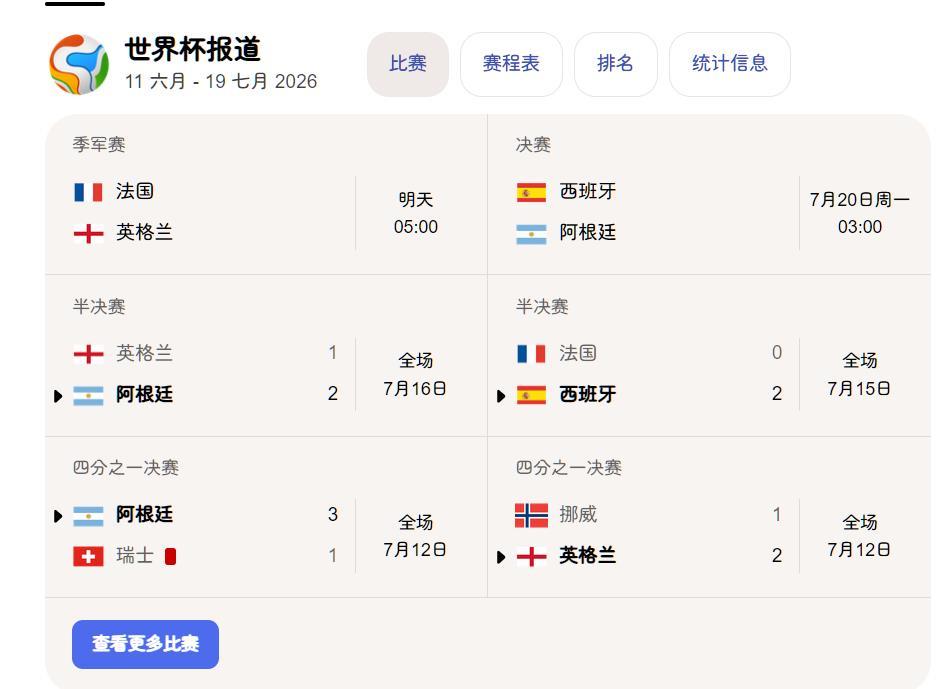Click 挪威 team name in quarterfinal
Image resolution: width=943 pixels, height=689 pixels.
click(578, 515)
